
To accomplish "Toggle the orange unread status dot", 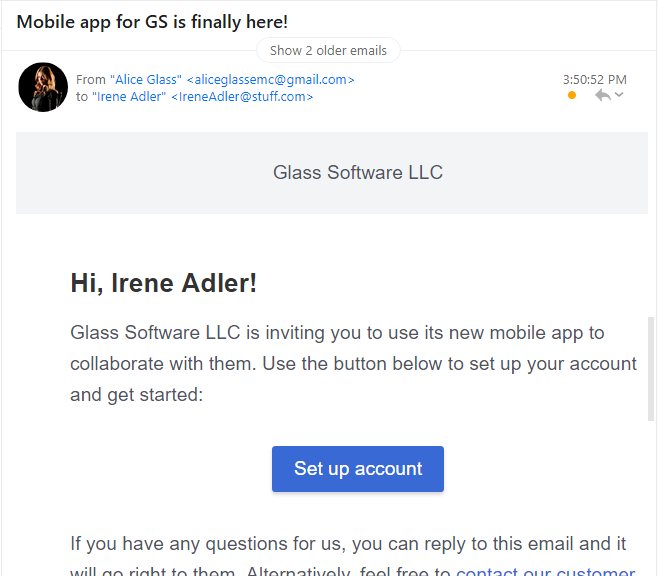I will point(572,95).
